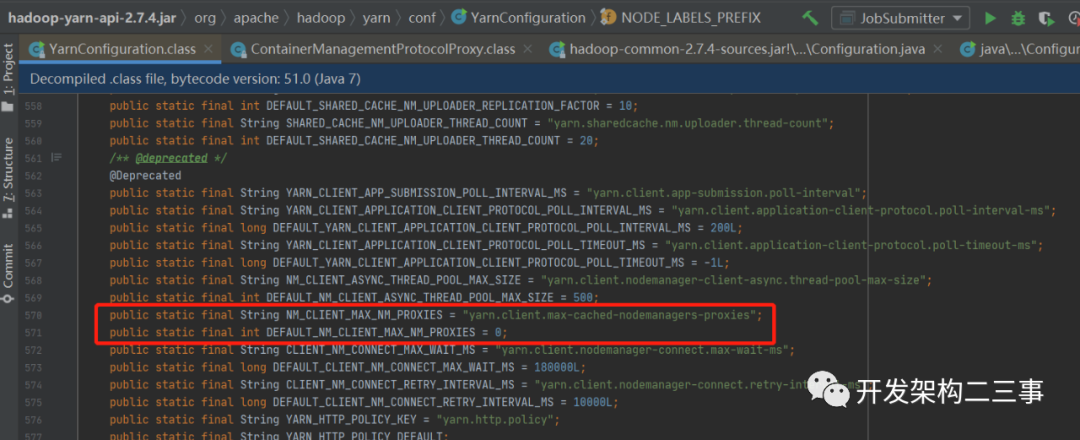Click "yarn.sharedcache.nm.uploader.thread-count" string

point(689,123)
